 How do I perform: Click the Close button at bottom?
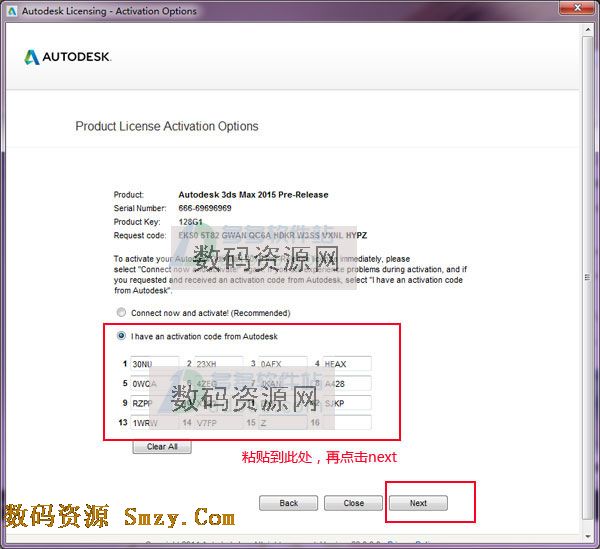(353, 503)
